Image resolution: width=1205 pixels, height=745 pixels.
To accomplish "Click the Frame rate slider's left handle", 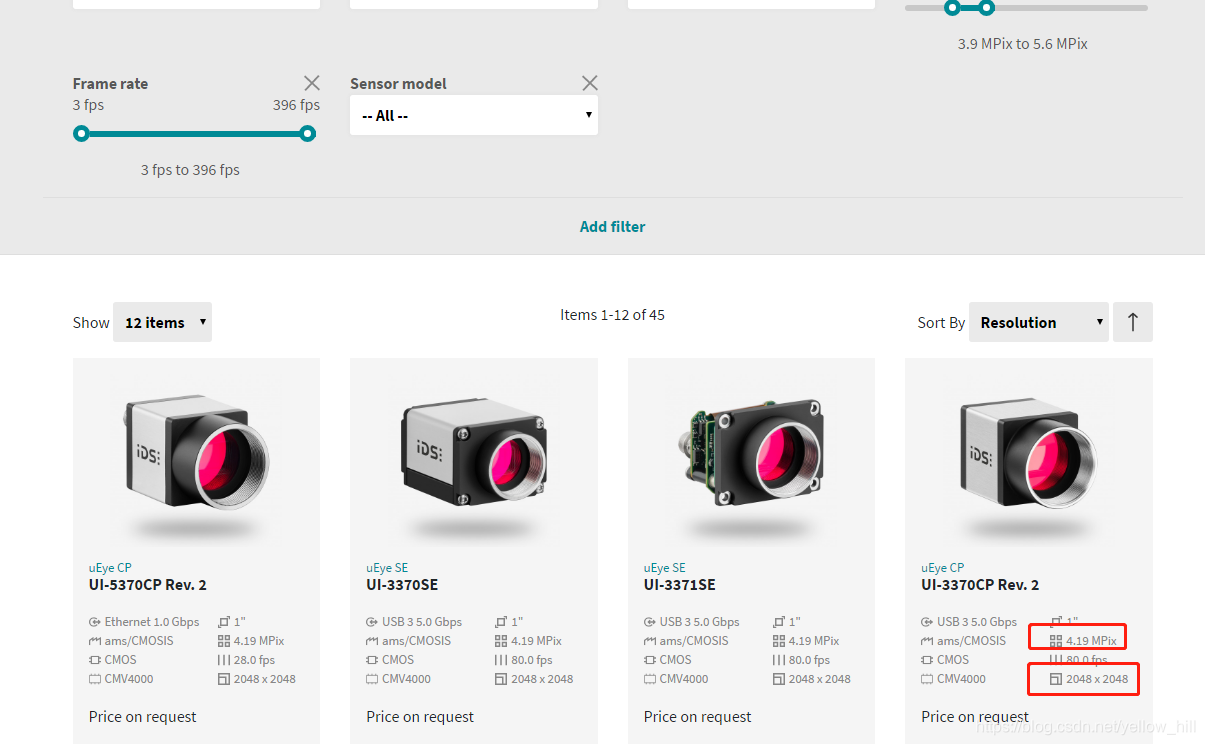I will 81,133.
